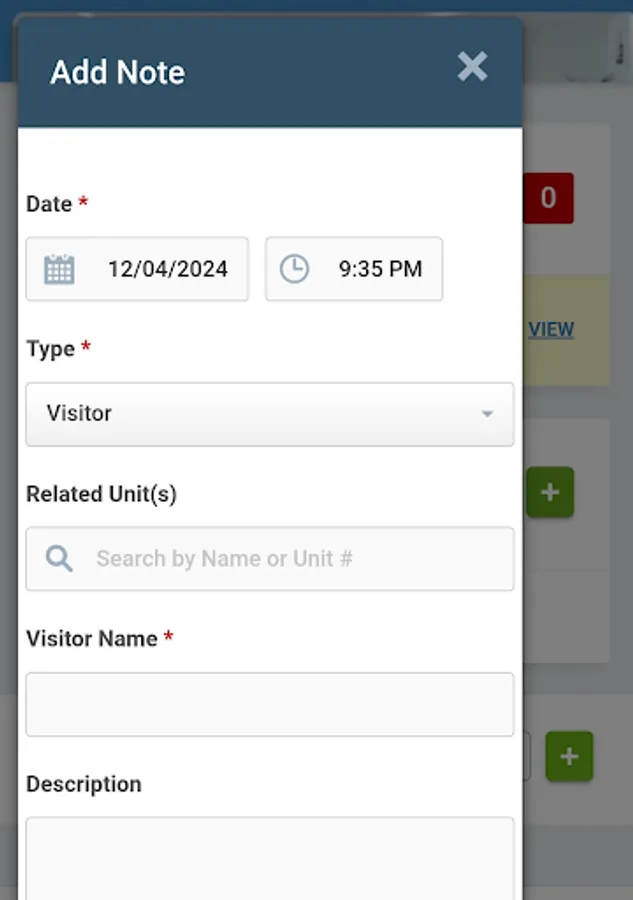The height and width of the screenshot is (900, 633).
Task: Open the calendar date picker icon
Action: point(58,269)
